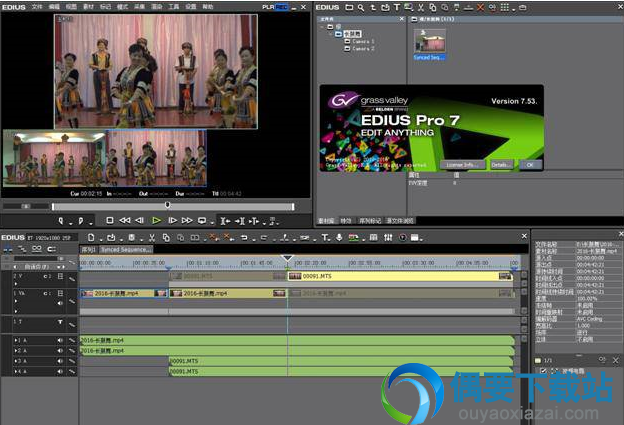Expand the 2 A audio track
The height and width of the screenshot is (425, 624).
[16, 351]
